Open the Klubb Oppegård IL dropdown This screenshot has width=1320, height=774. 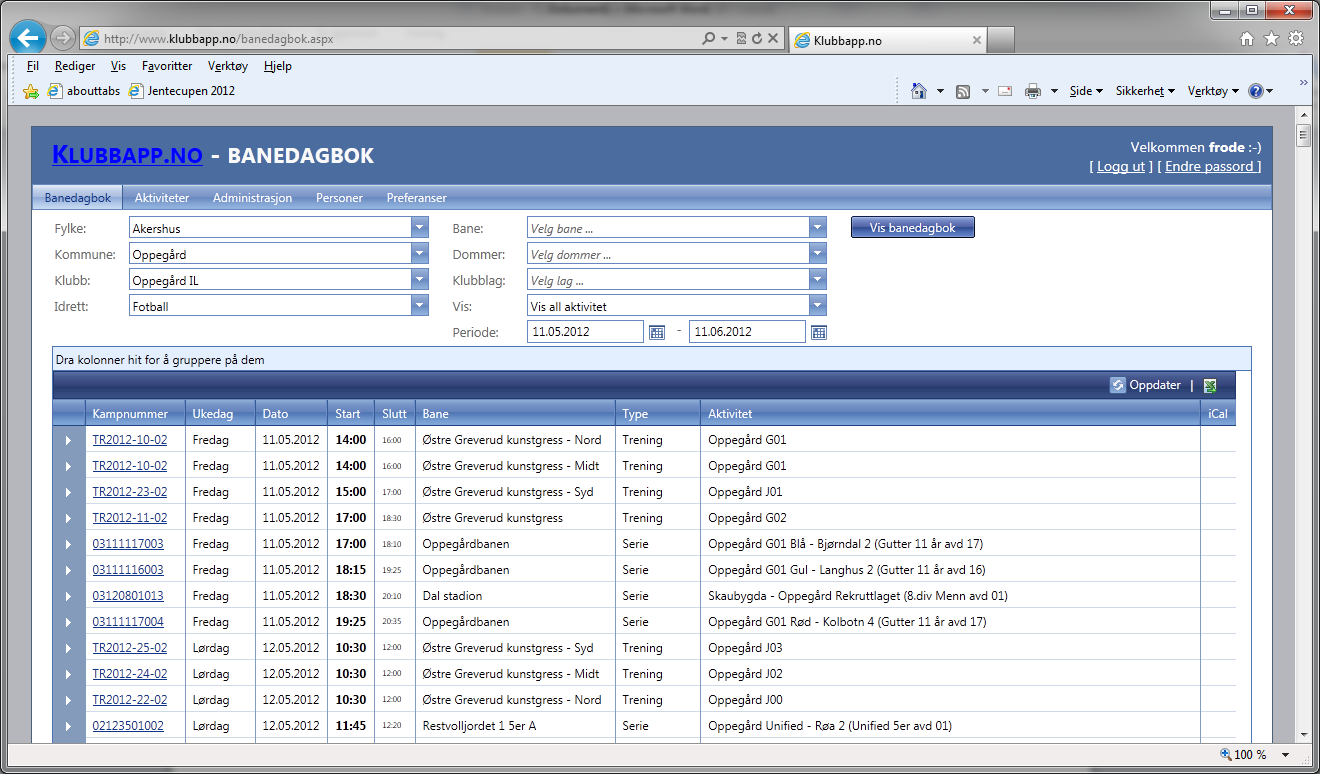[419, 280]
